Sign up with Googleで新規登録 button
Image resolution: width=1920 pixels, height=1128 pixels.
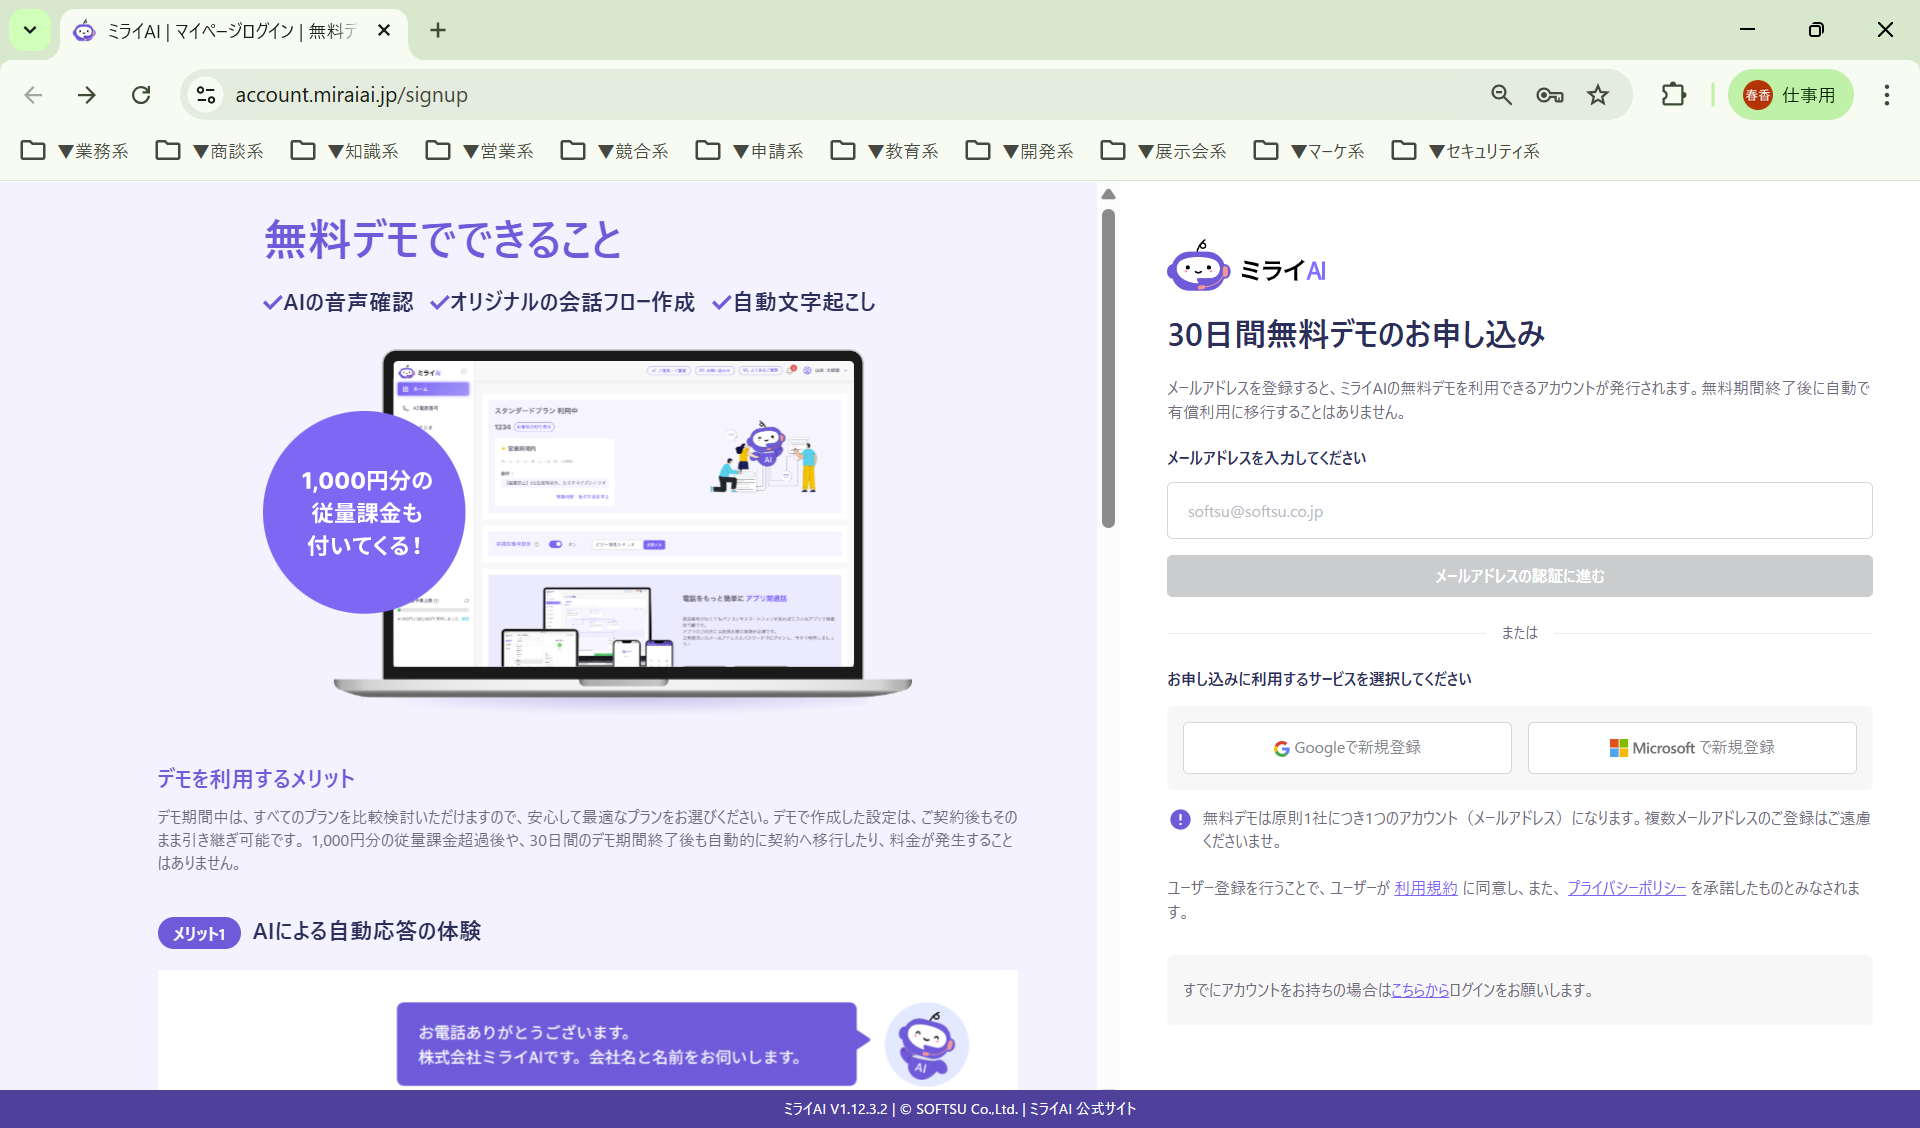tap(1347, 748)
